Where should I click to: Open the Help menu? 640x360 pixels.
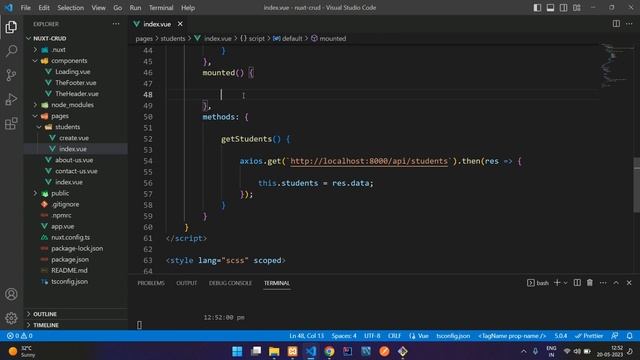click(188, 8)
